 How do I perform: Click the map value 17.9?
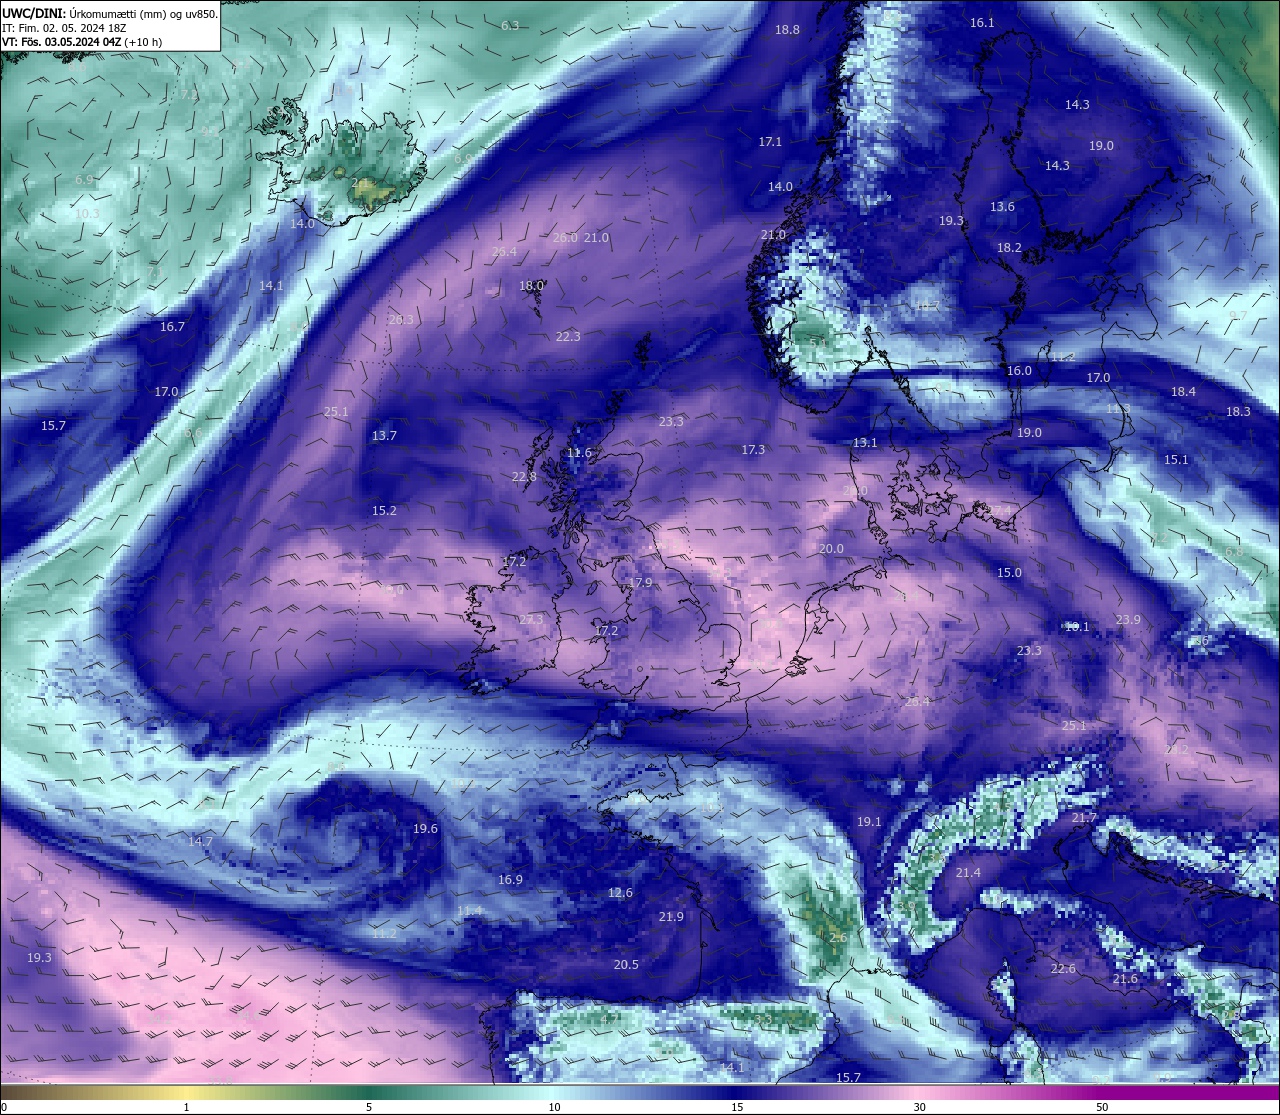tap(640, 583)
